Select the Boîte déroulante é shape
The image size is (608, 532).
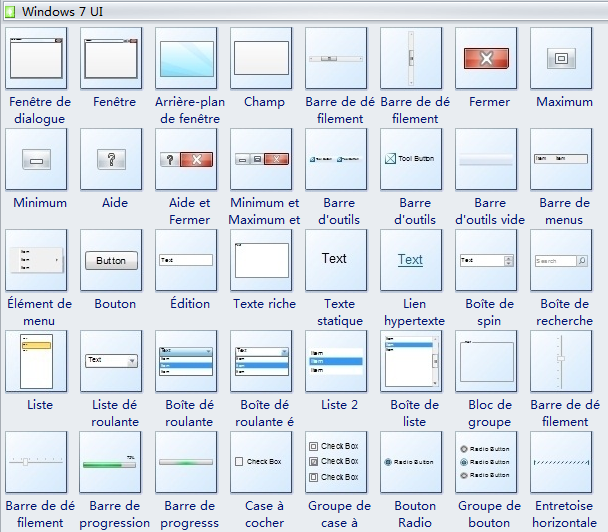pyautogui.click(x=261, y=361)
